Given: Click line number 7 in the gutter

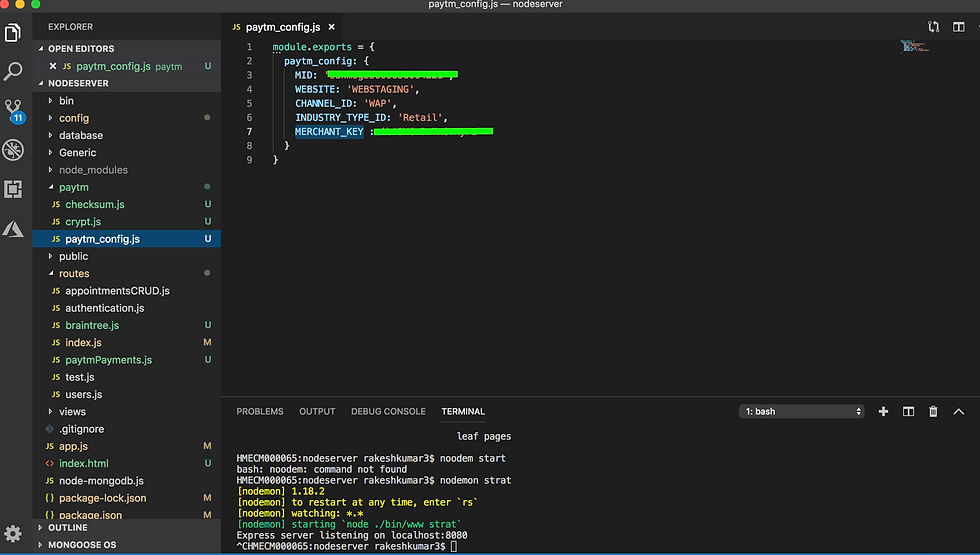Looking at the screenshot, I should click(x=249, y=132).
